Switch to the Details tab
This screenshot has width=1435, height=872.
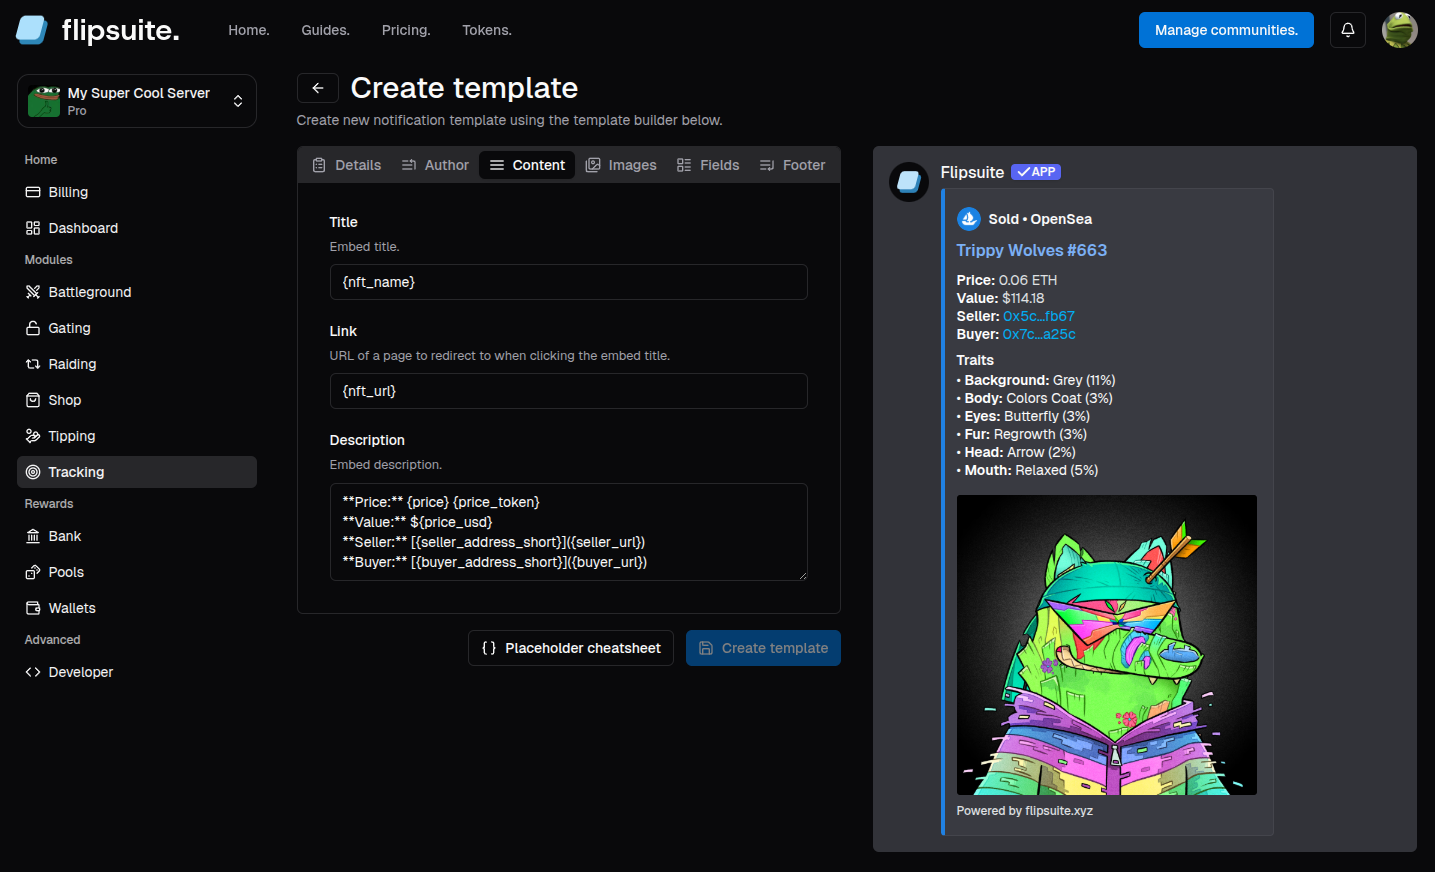pyautogui.click(x=347, y=165)
